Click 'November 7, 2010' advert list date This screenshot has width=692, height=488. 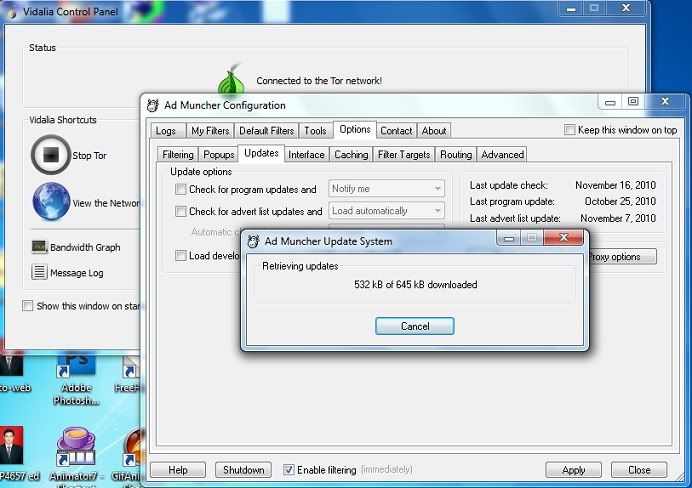pos(618,218)
